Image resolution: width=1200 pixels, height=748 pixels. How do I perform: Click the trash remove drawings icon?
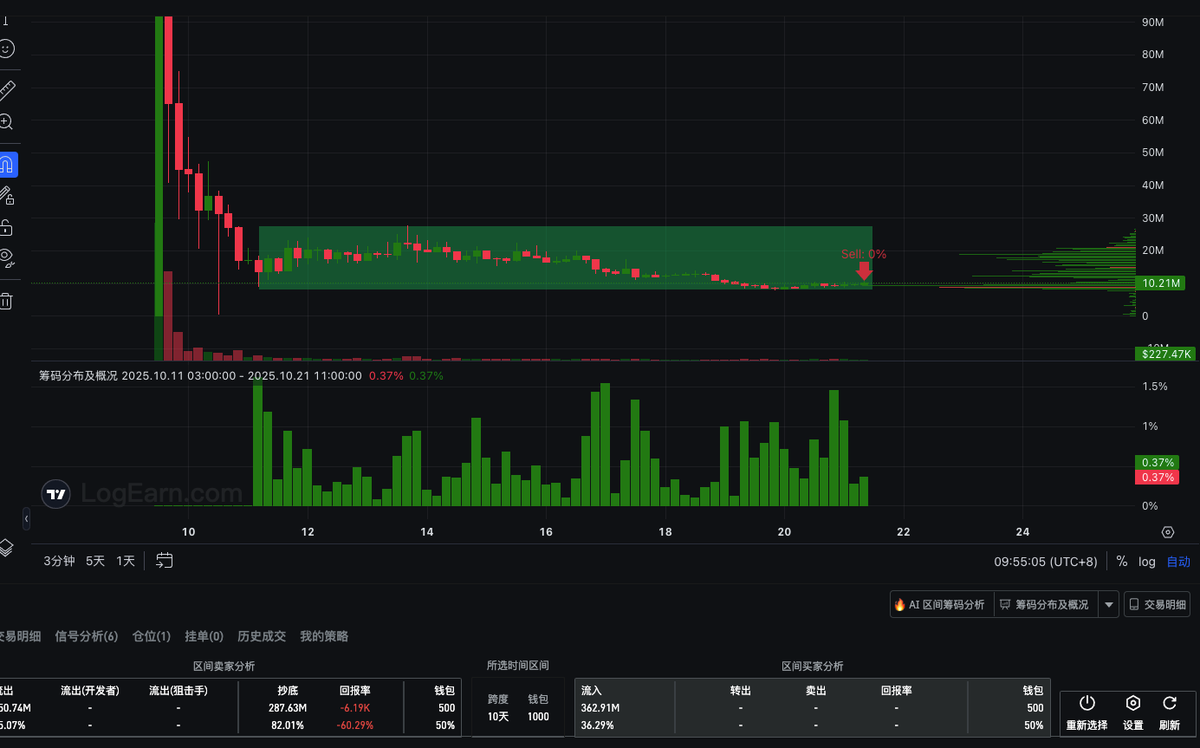pyautogui.click(x=7, y=300)
